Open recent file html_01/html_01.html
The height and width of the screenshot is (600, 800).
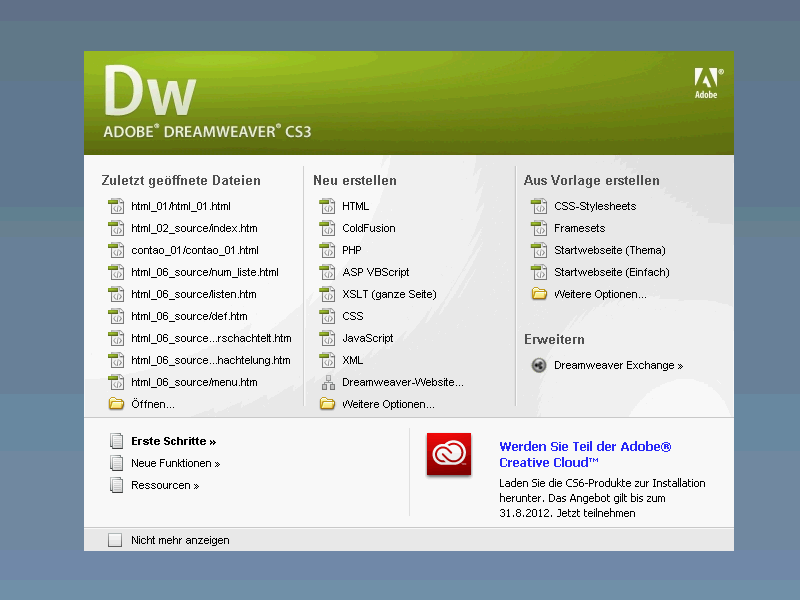point(181,207)
